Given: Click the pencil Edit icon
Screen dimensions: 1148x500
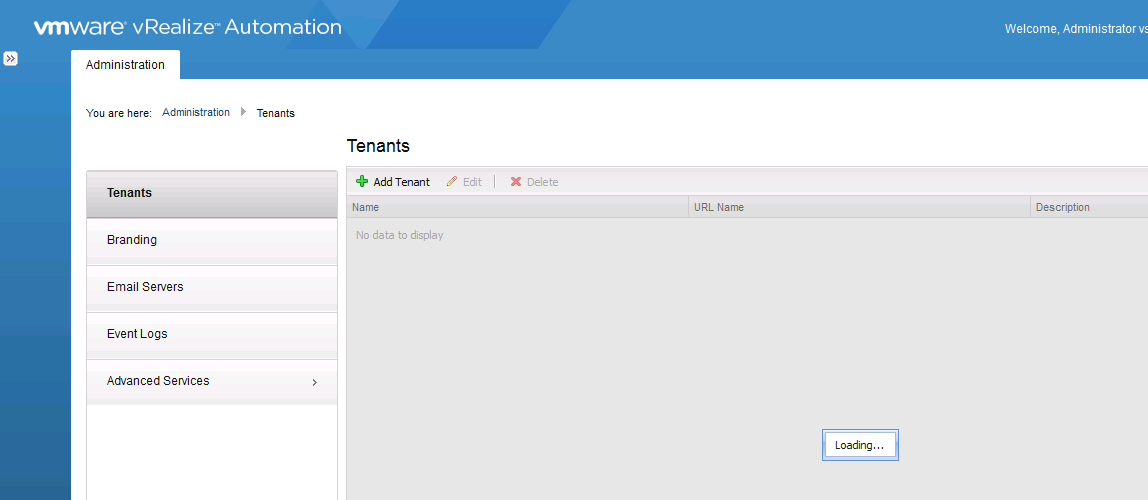Looking at the screenshot, I should 452,182.
